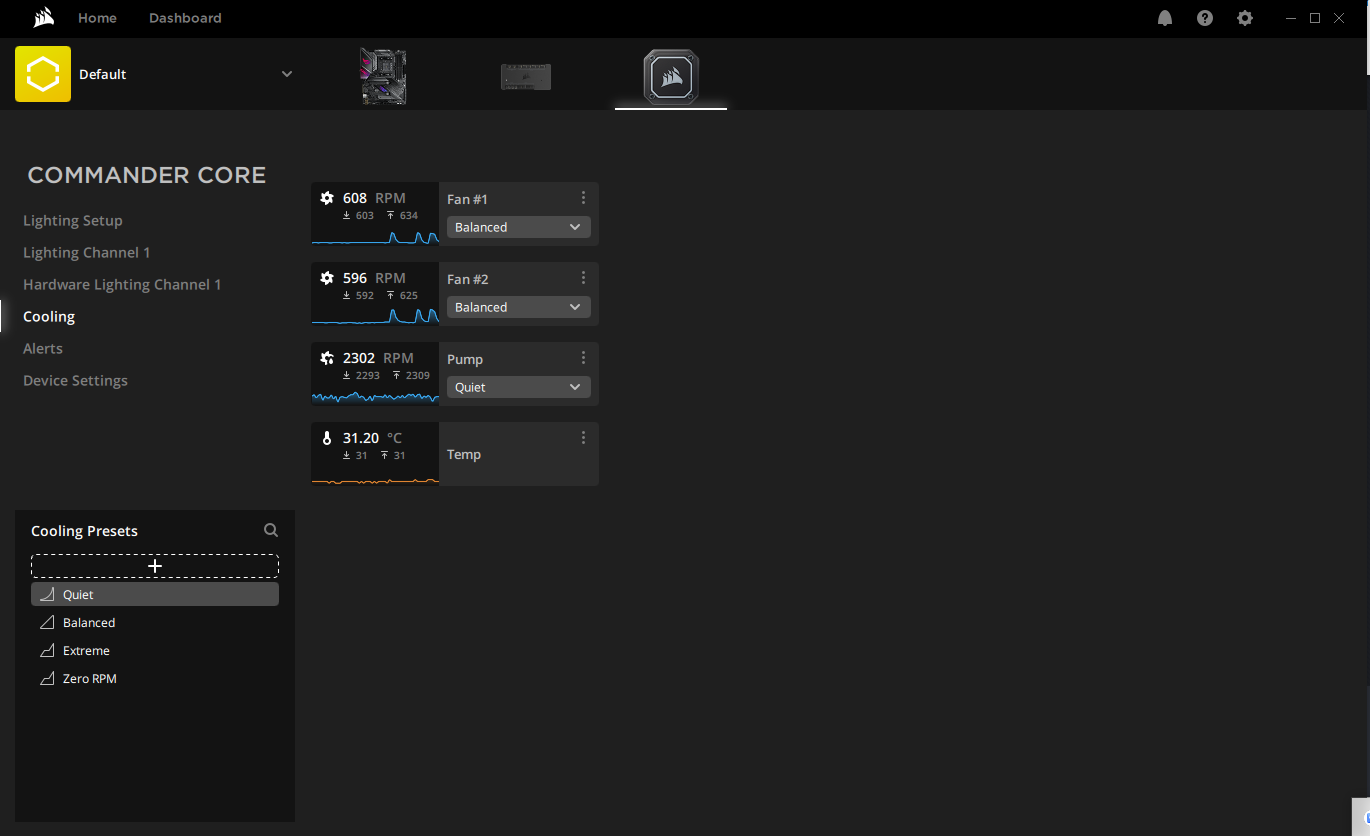
Task: Go to the Home tab
Action: (97, 18)
